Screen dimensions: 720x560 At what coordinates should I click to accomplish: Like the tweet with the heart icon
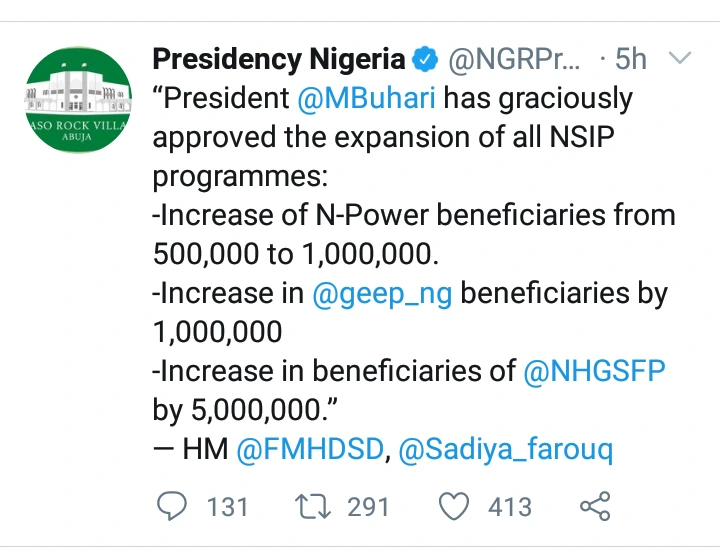click(454, 506)
